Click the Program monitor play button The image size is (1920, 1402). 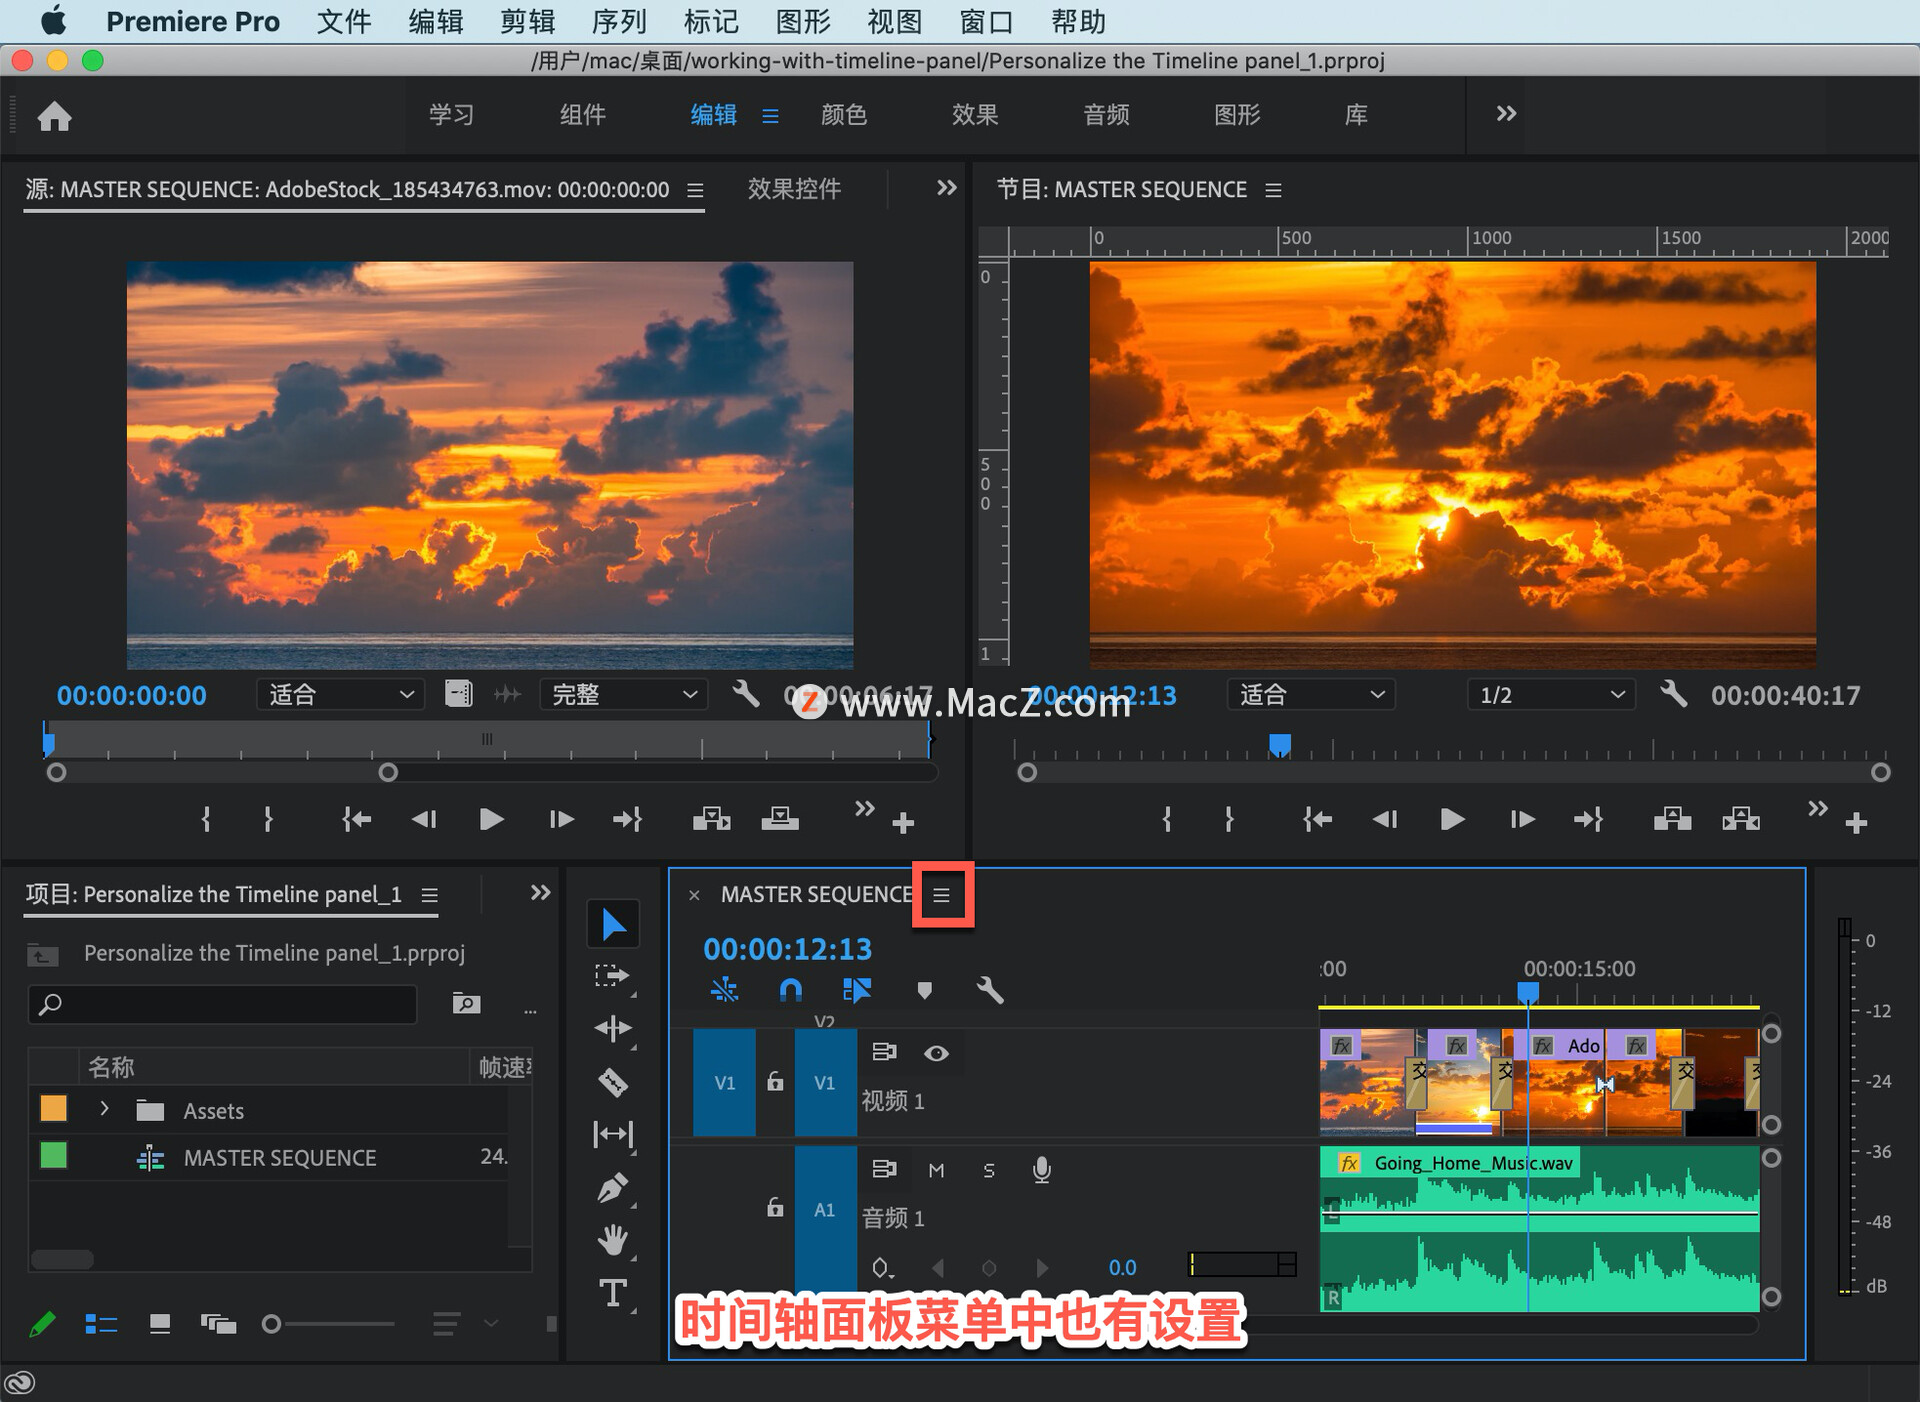click(x=1451, y=820)
